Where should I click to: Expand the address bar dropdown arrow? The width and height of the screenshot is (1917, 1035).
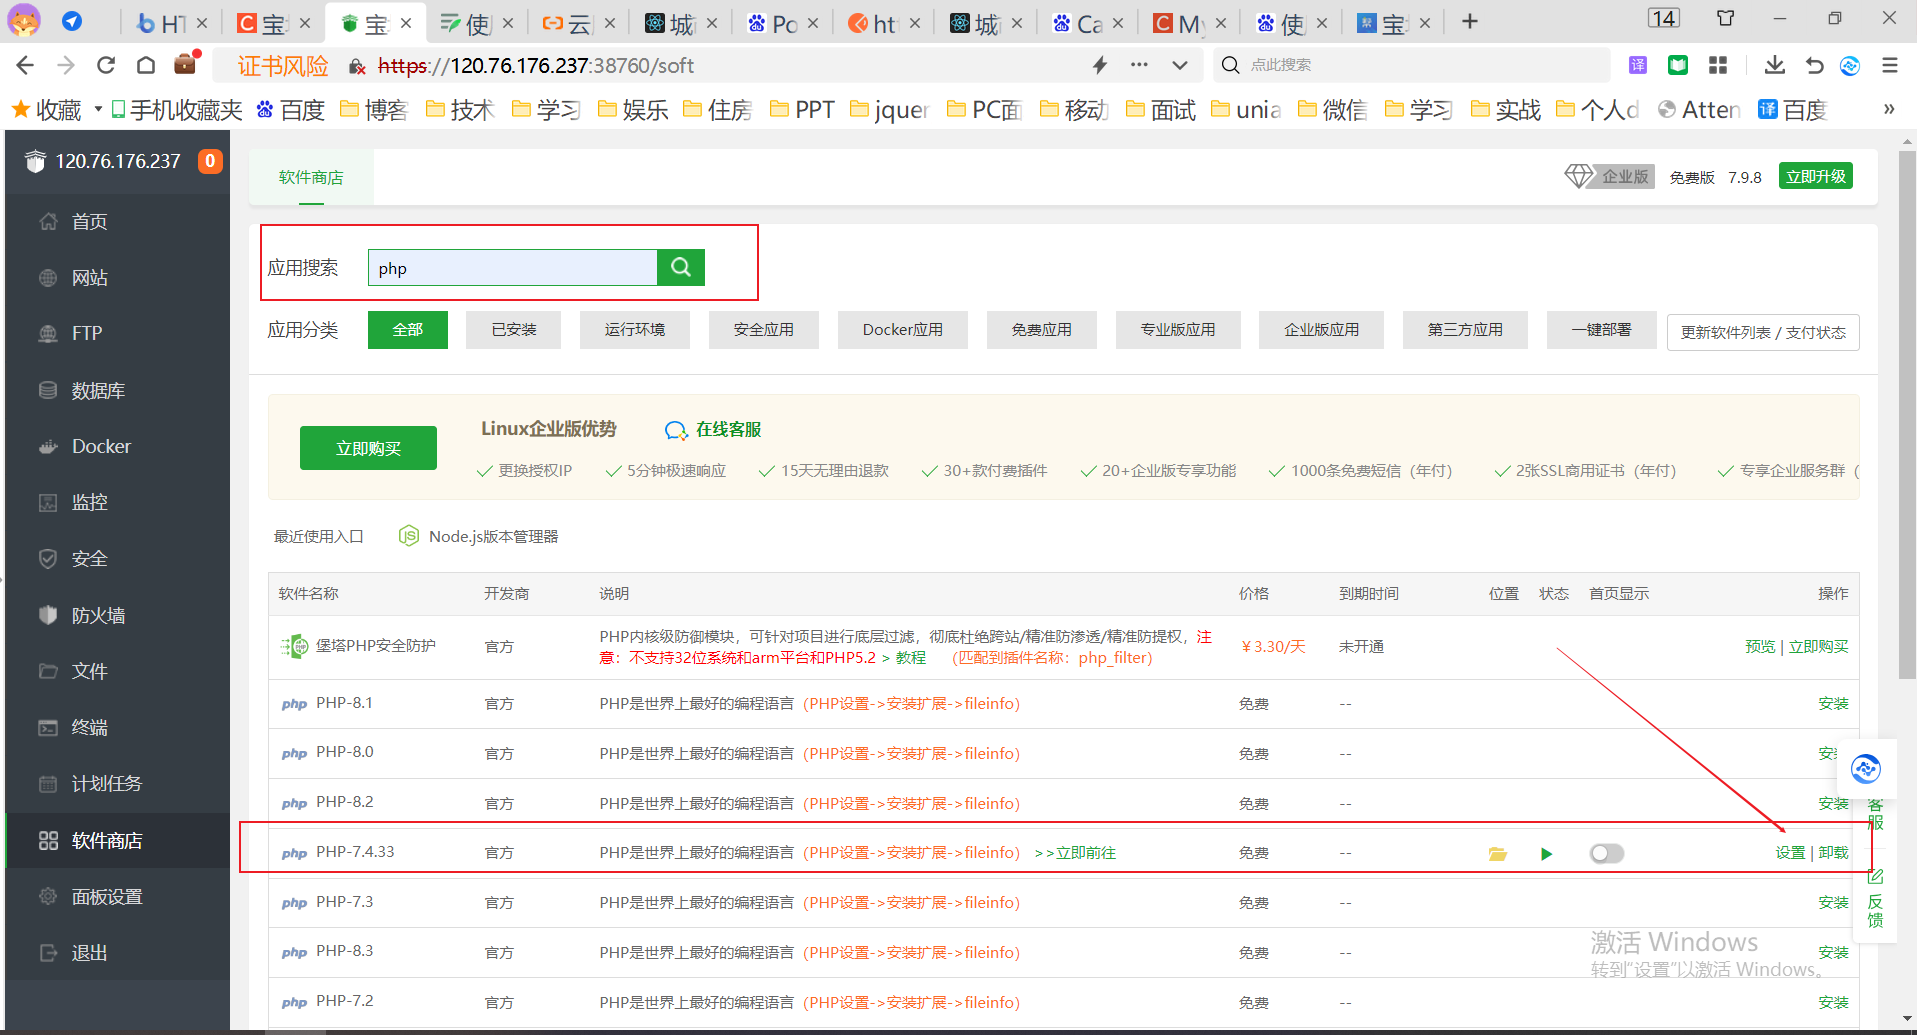pyautogui.click(x=1180, y=65)
